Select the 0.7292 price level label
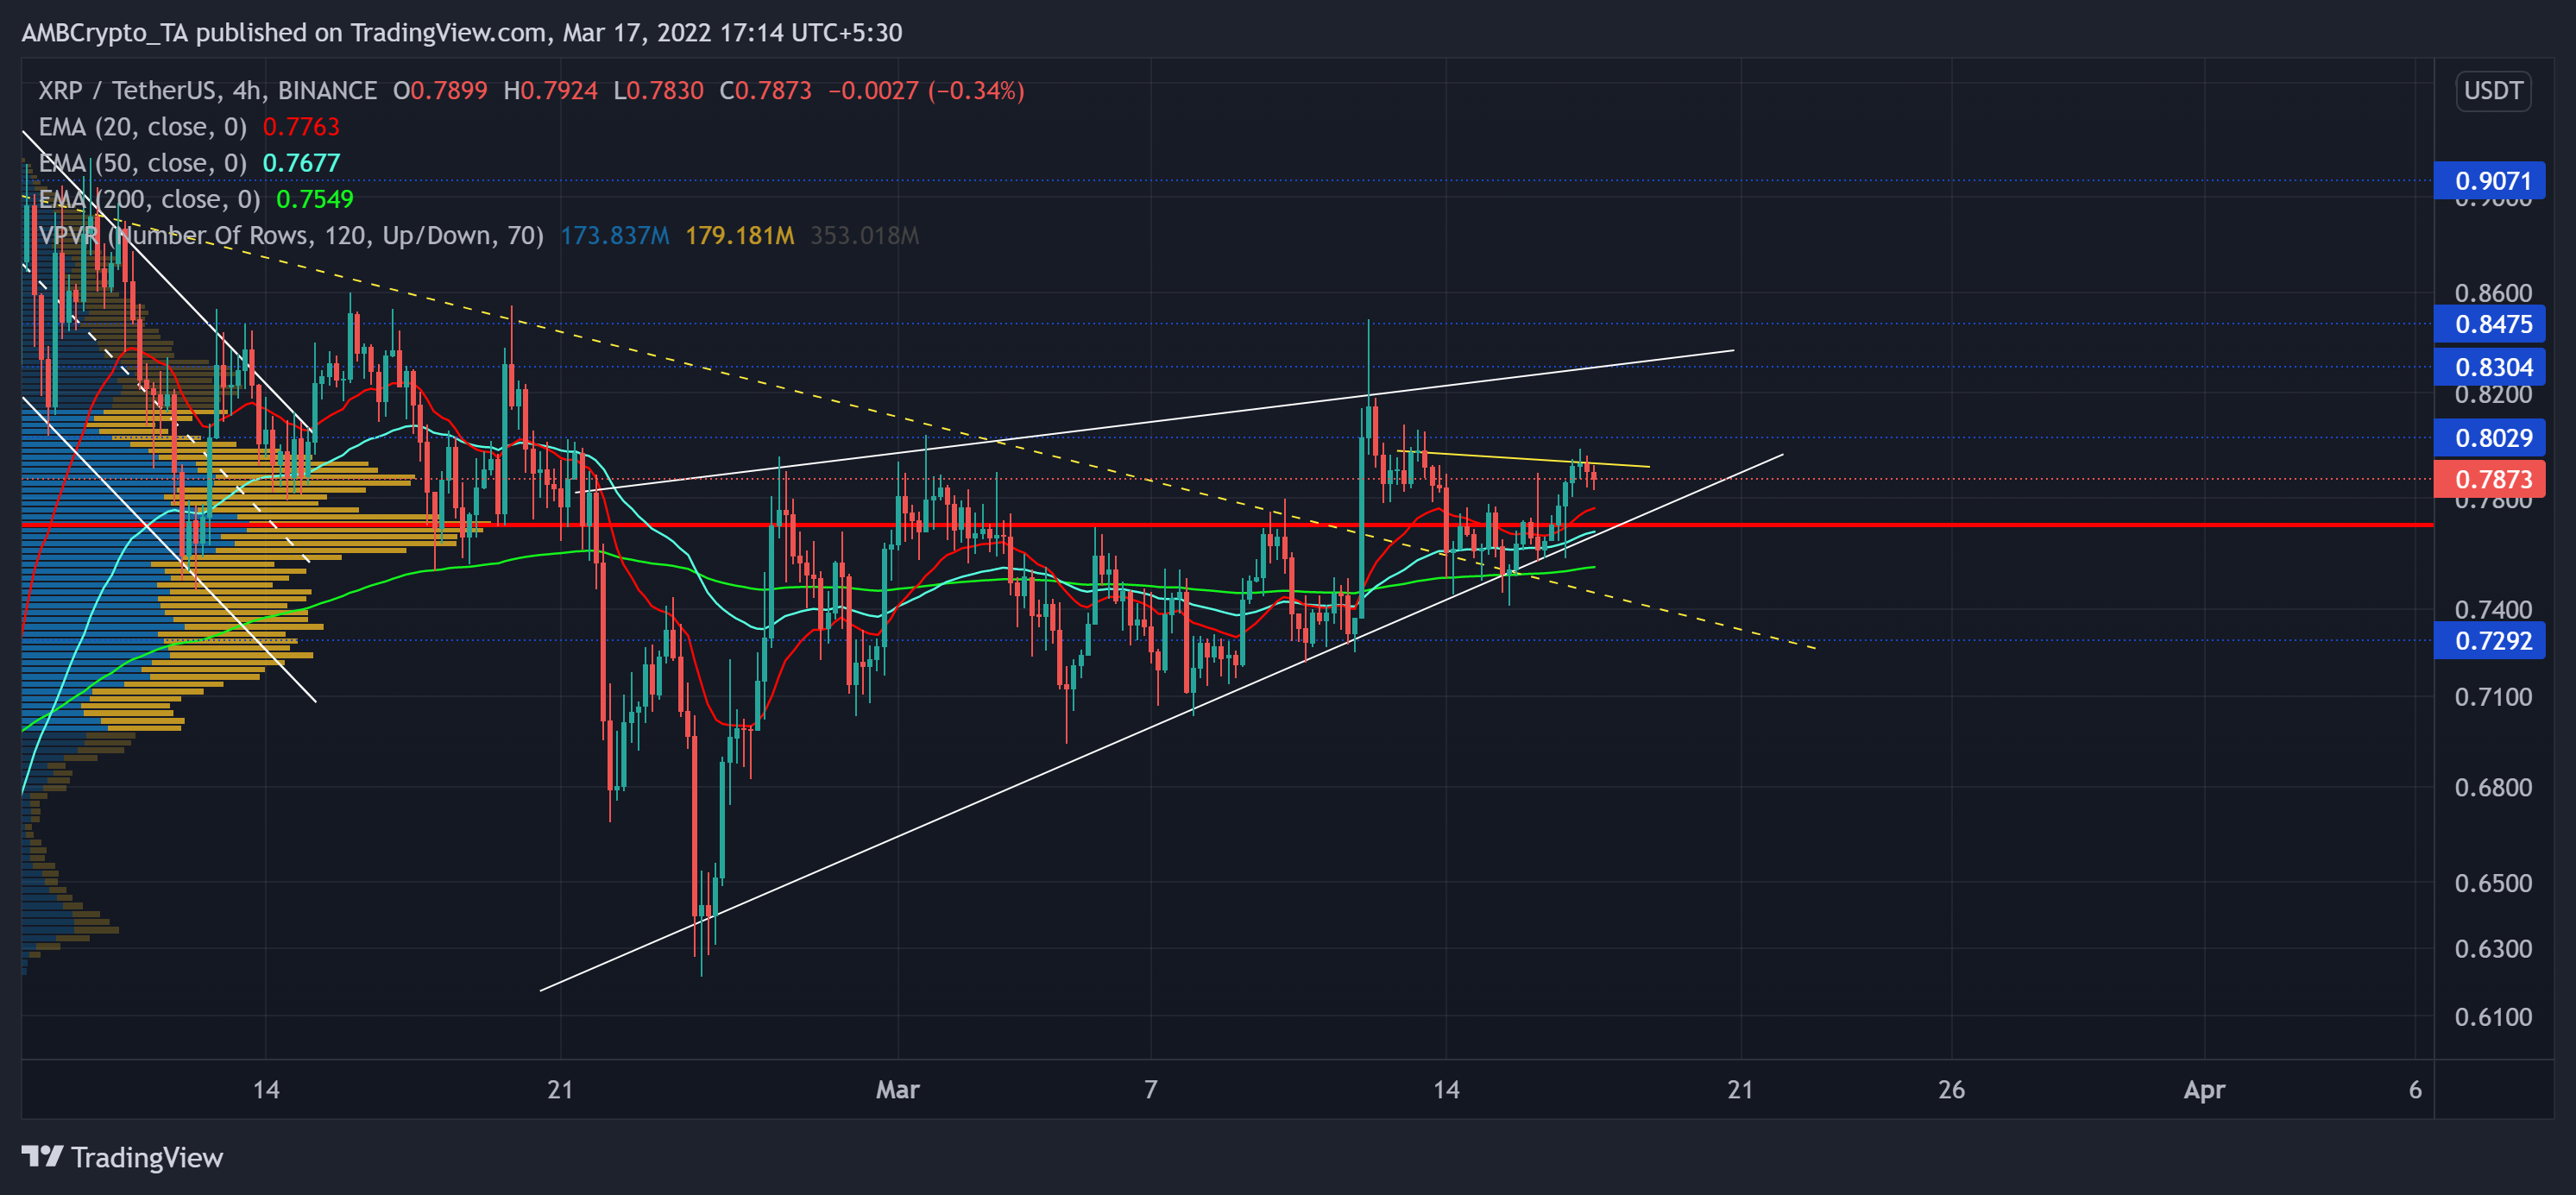 pyautogui.click(x=2490, y=641)
